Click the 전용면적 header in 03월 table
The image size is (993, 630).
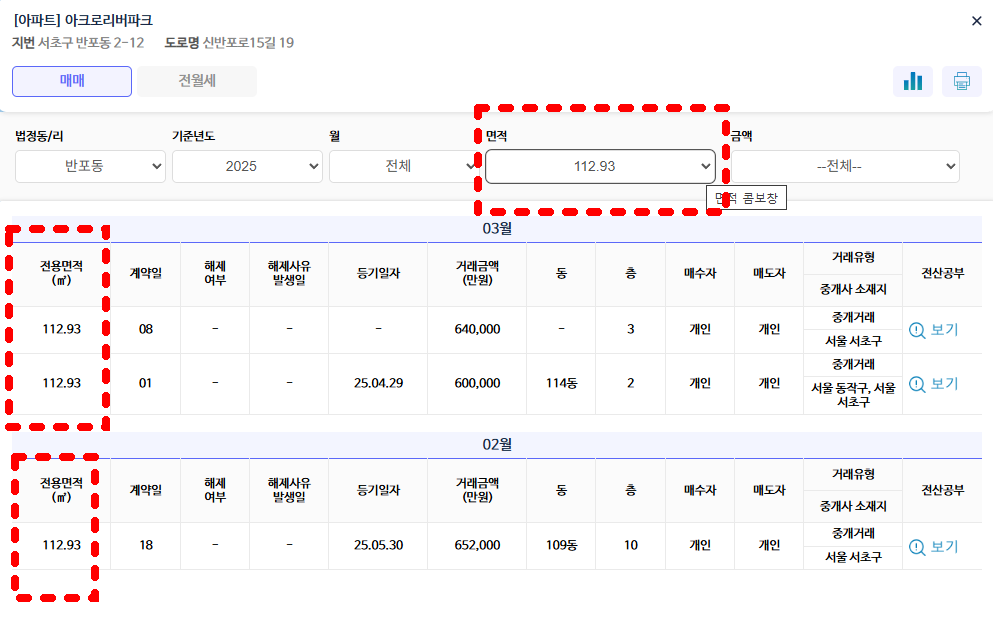point(61,274)
